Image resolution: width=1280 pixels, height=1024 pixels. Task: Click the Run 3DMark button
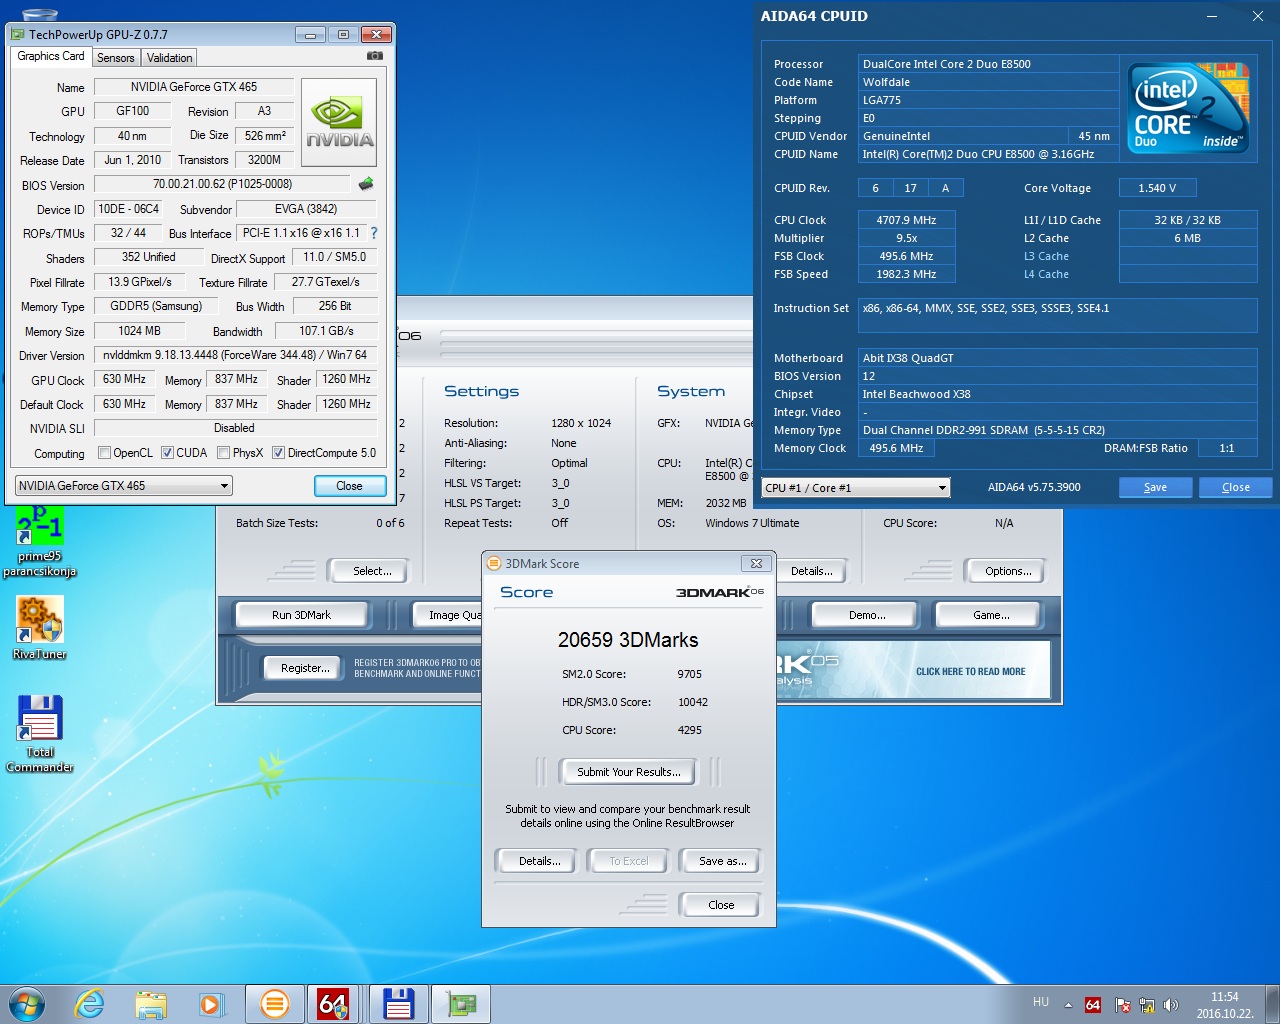(301, 615)
